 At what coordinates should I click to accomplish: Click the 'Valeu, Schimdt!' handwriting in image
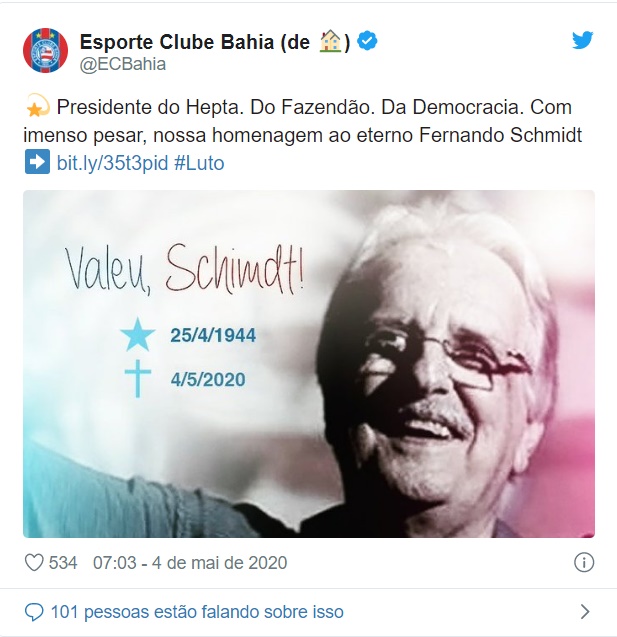point(185,270)
